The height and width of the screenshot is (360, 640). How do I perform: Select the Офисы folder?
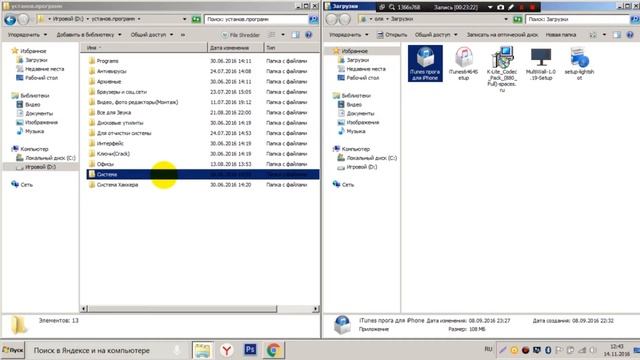pyautogui.click(x=105, y=164)
